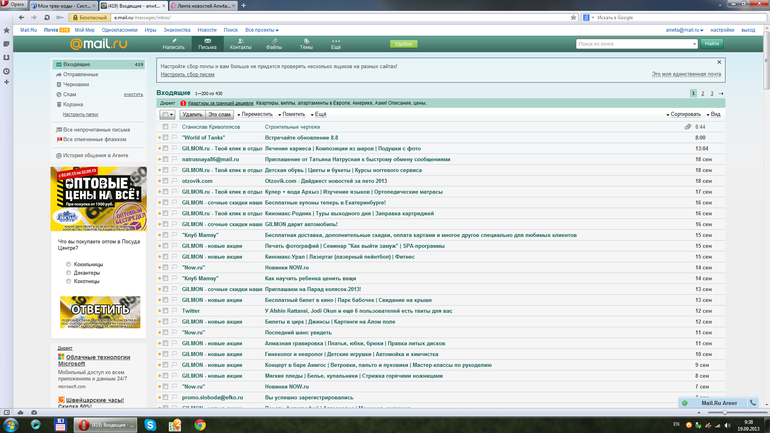
Task: Expand the Все проекты menu
Action: coord(262,30)
